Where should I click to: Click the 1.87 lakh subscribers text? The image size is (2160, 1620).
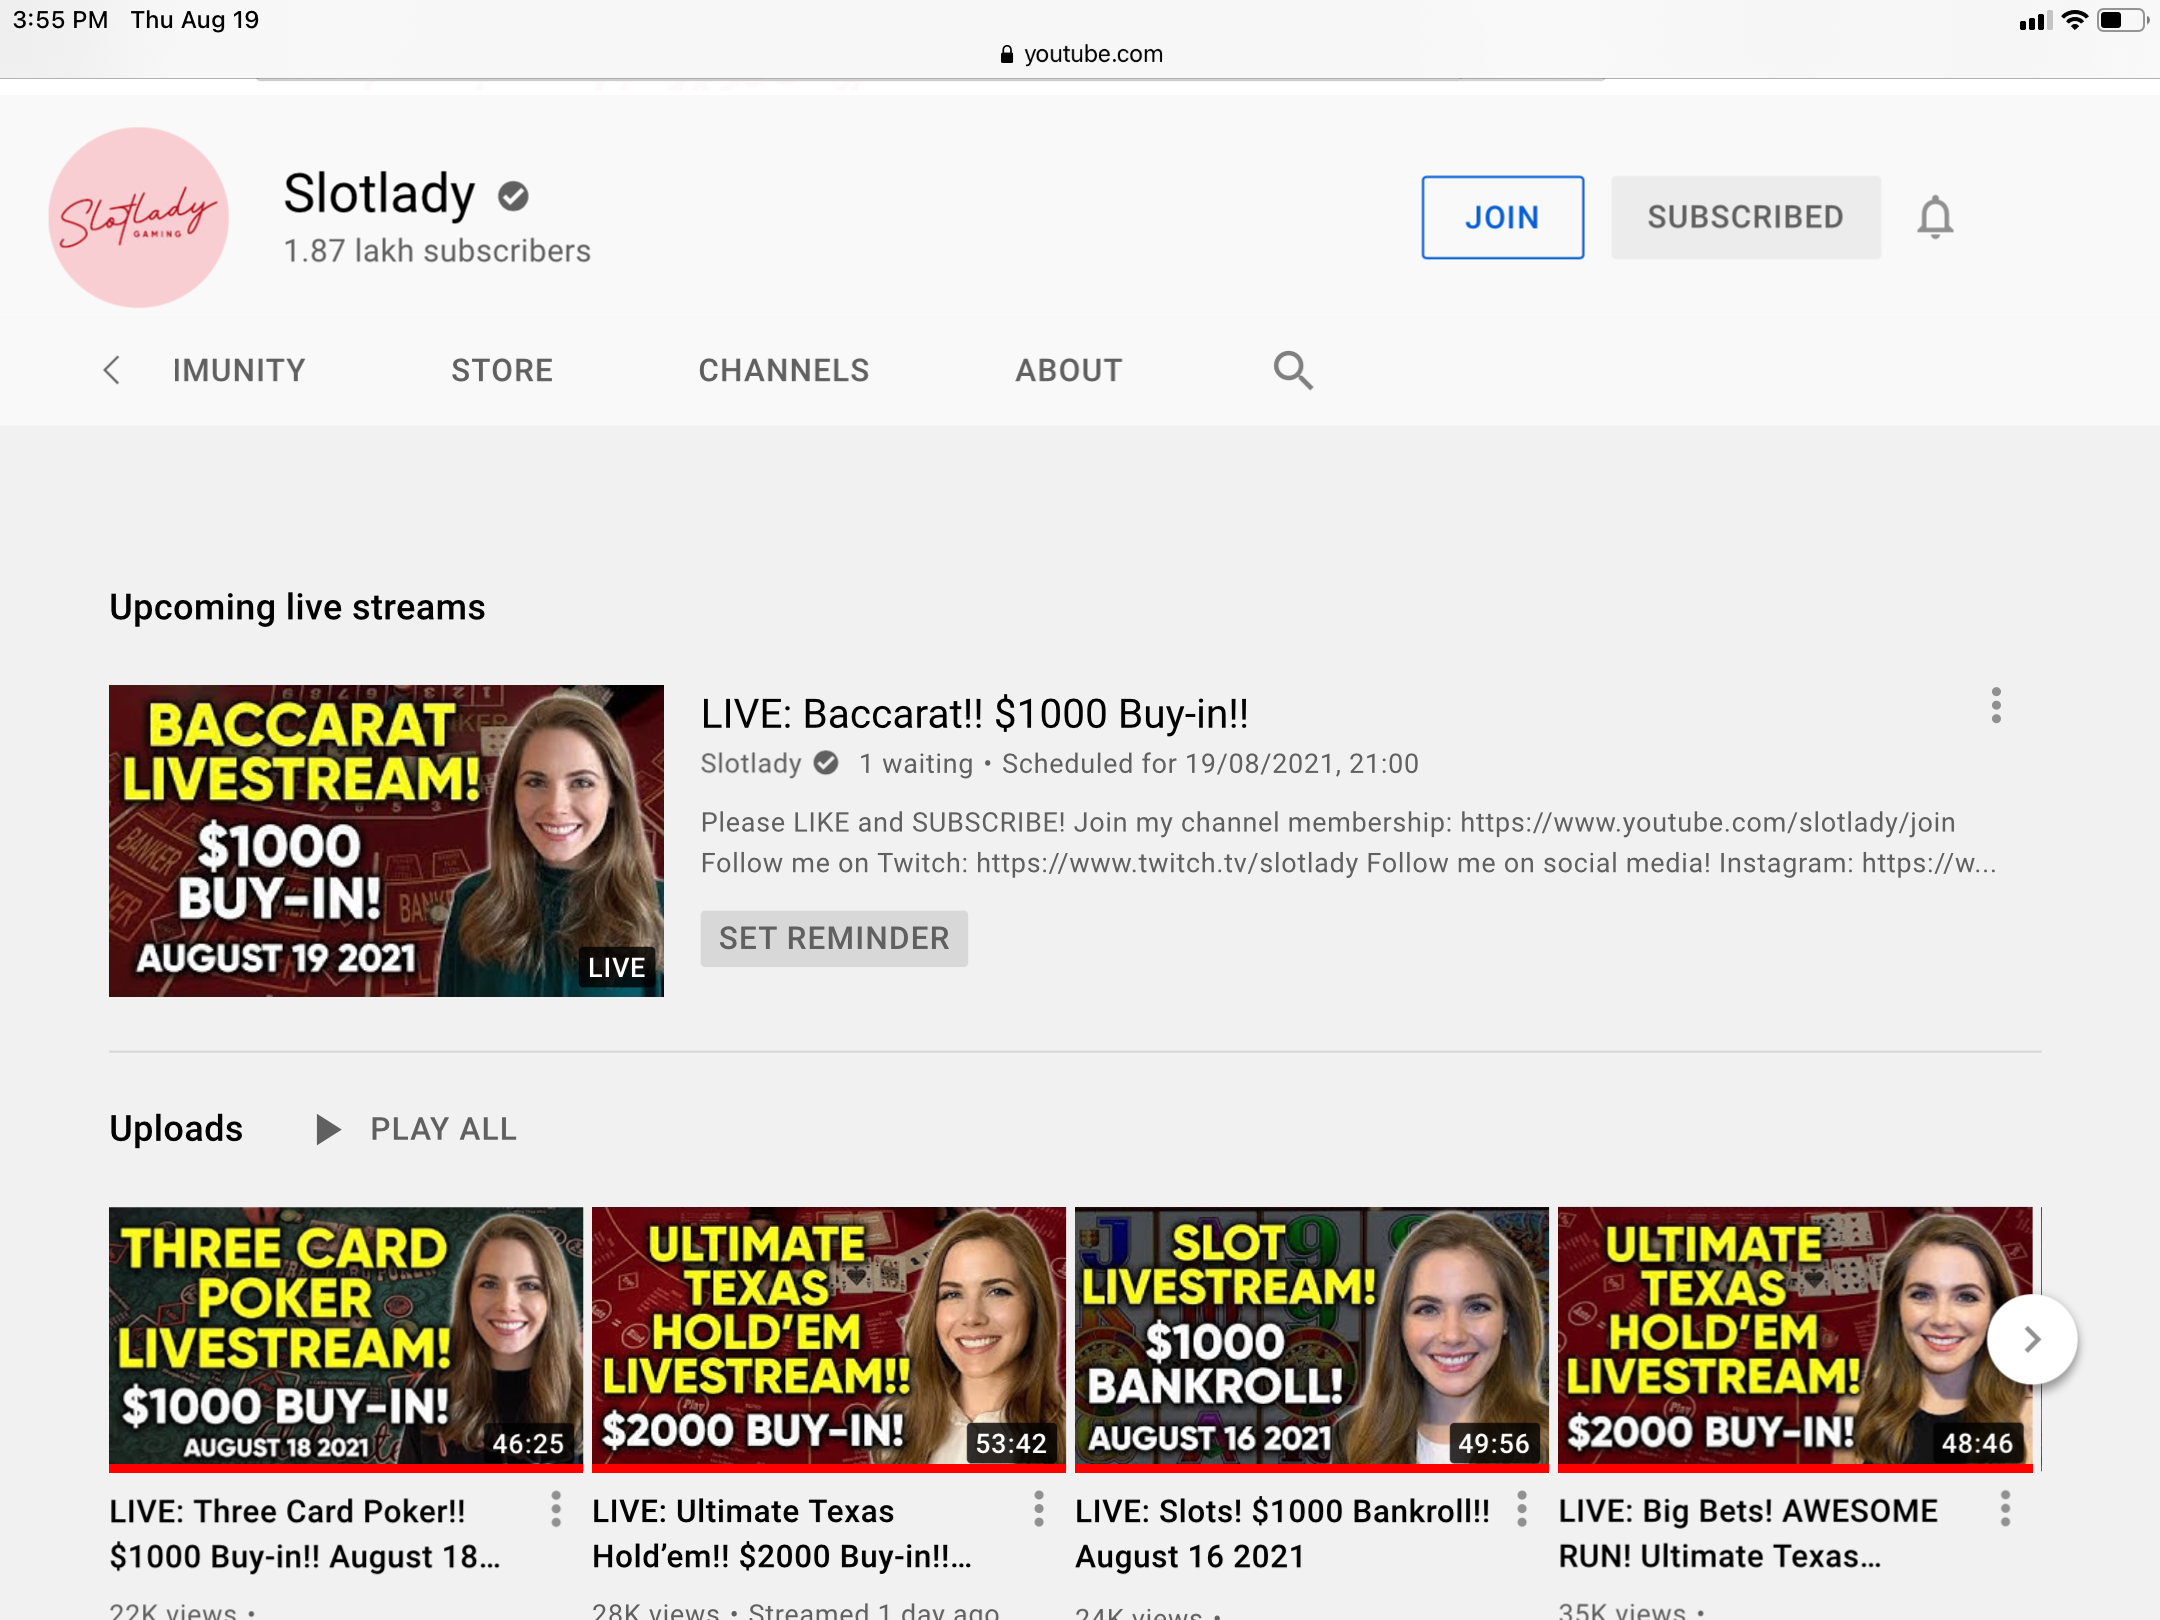click(x=437, y=251)
